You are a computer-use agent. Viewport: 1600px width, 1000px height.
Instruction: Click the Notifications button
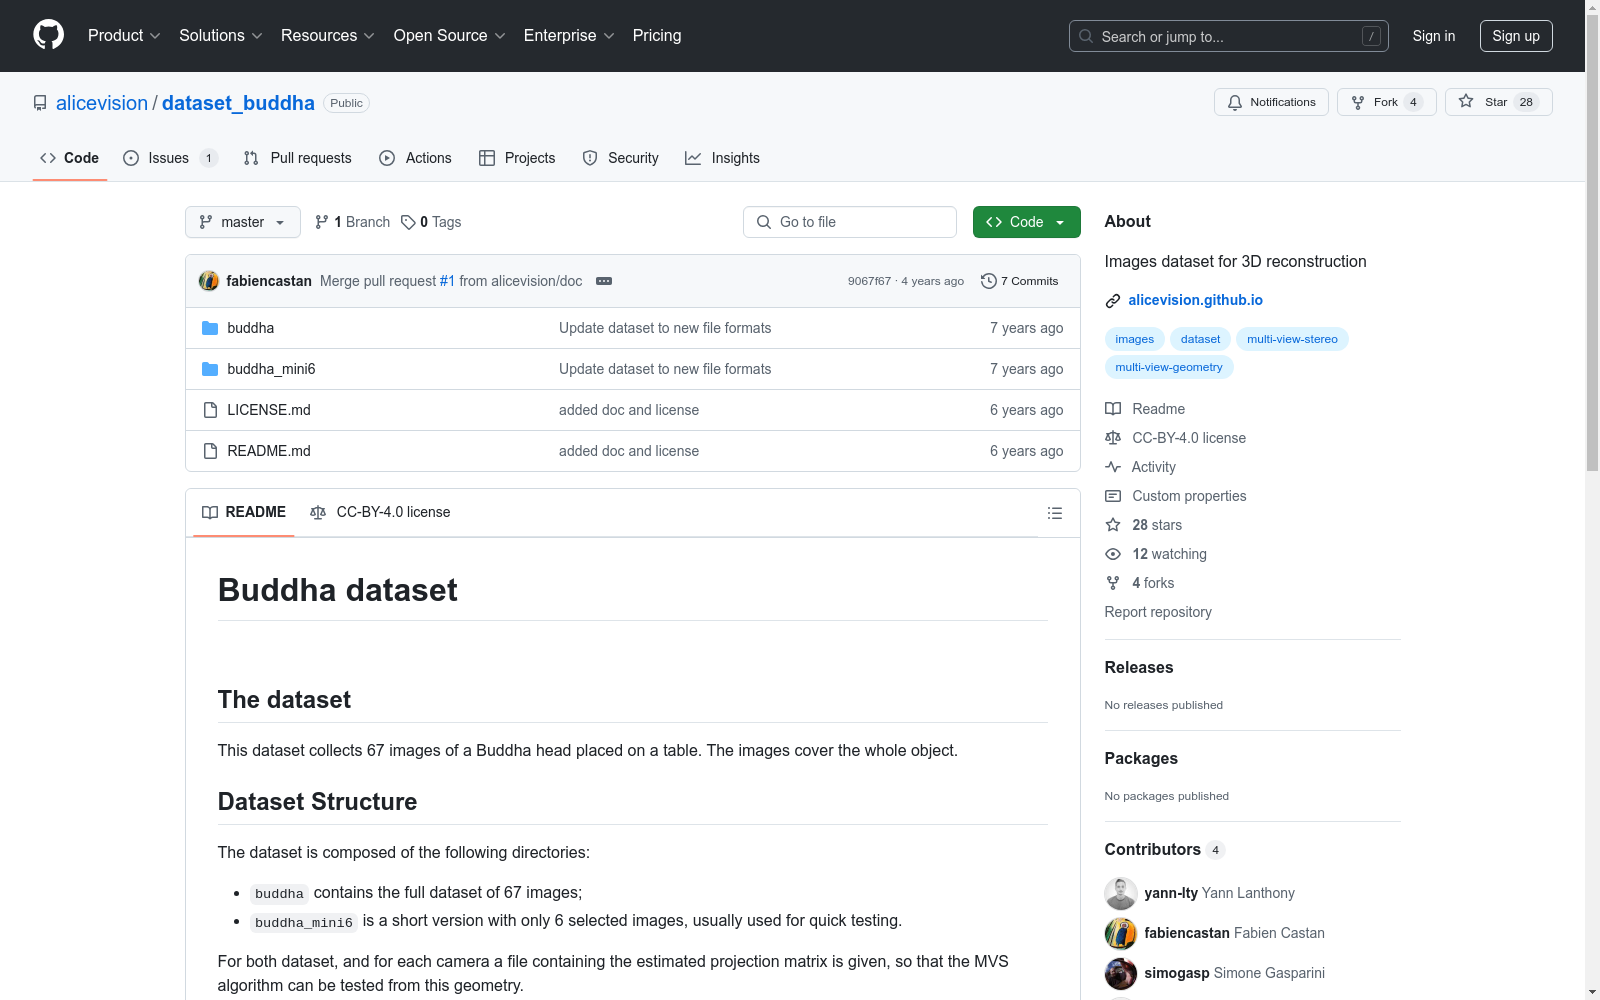[x=1271, y=102]
